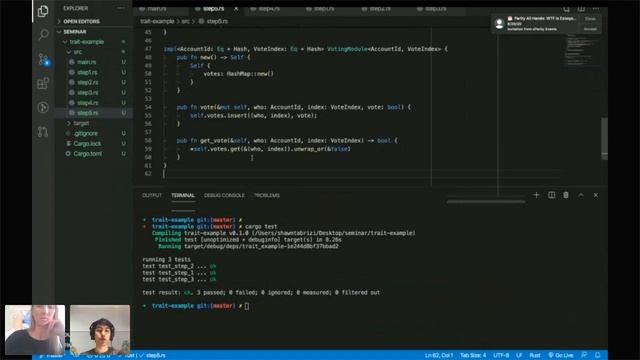
Task: Change the Tab Size: 4 setting
Action: coord(473,355)
